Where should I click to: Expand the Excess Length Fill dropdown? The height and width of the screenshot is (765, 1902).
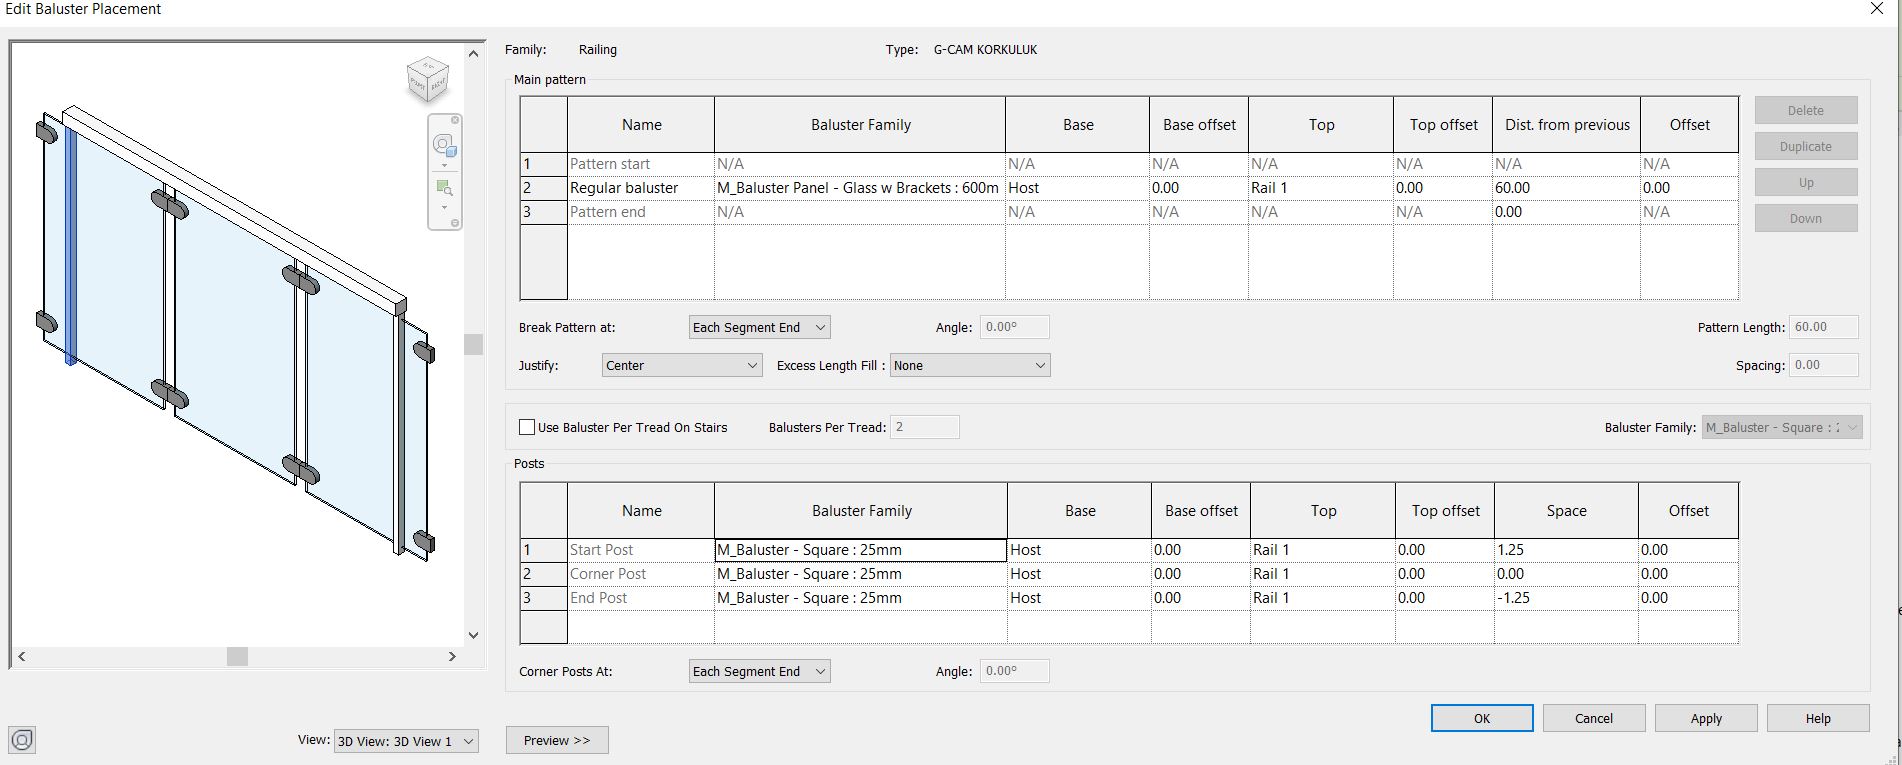tap(970, 365)
